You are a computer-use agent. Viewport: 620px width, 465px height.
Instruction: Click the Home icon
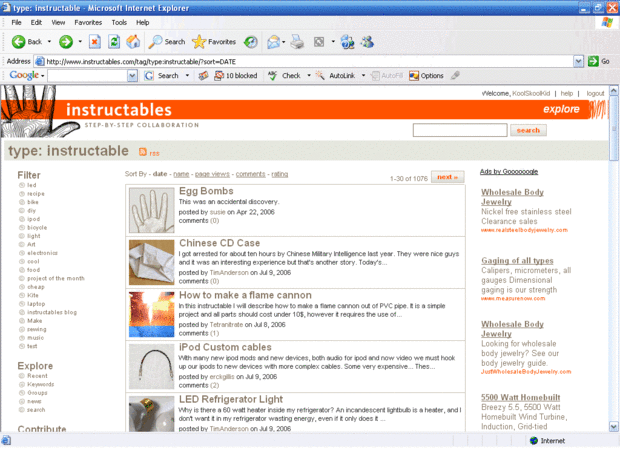tap(133, 42)
